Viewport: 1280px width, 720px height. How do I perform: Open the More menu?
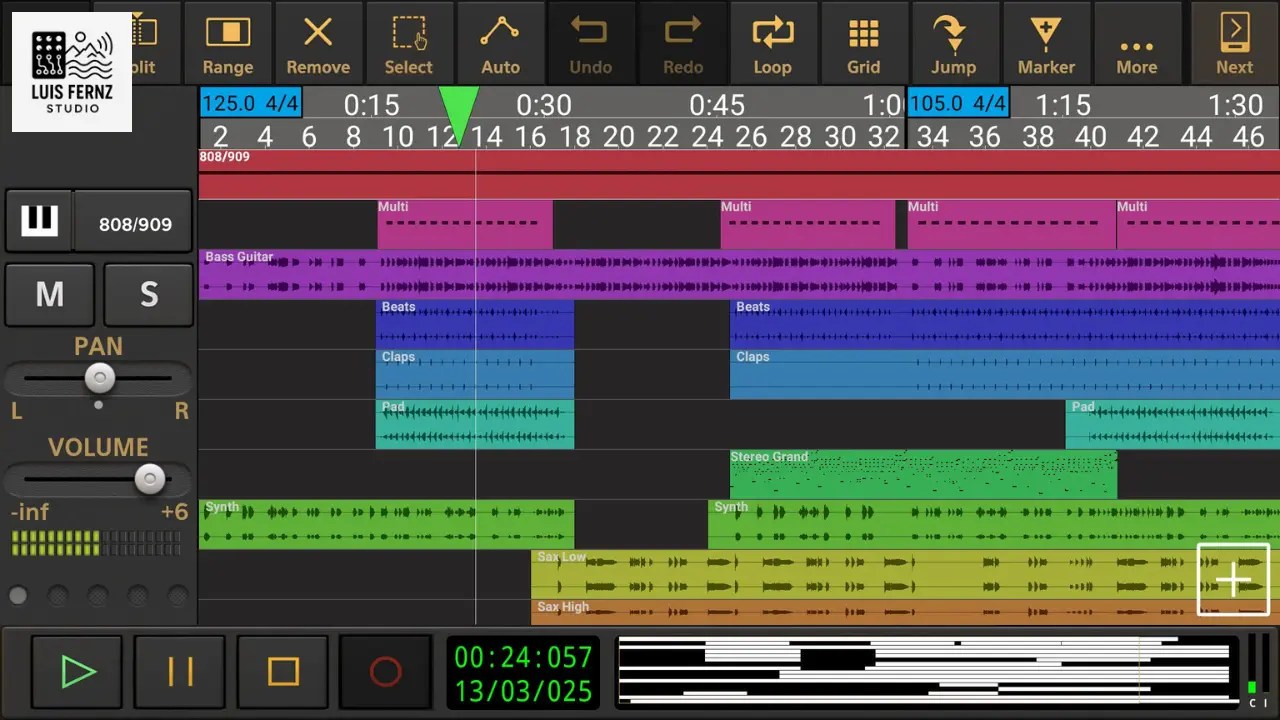click(1137, 43)
